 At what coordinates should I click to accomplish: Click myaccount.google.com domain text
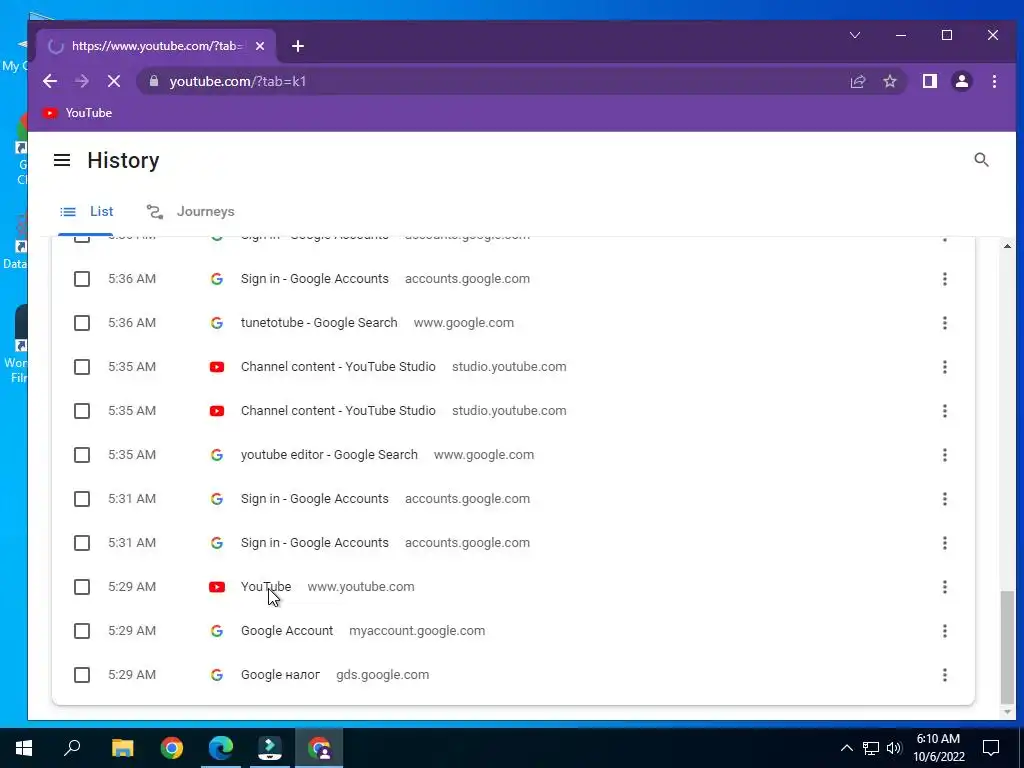coord(417,631)
